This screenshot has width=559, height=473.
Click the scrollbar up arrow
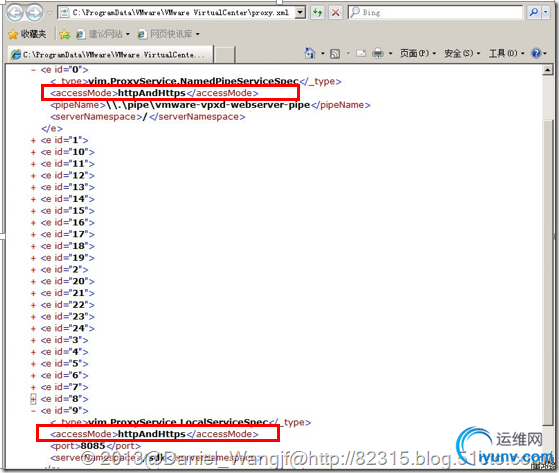[548, 71]
